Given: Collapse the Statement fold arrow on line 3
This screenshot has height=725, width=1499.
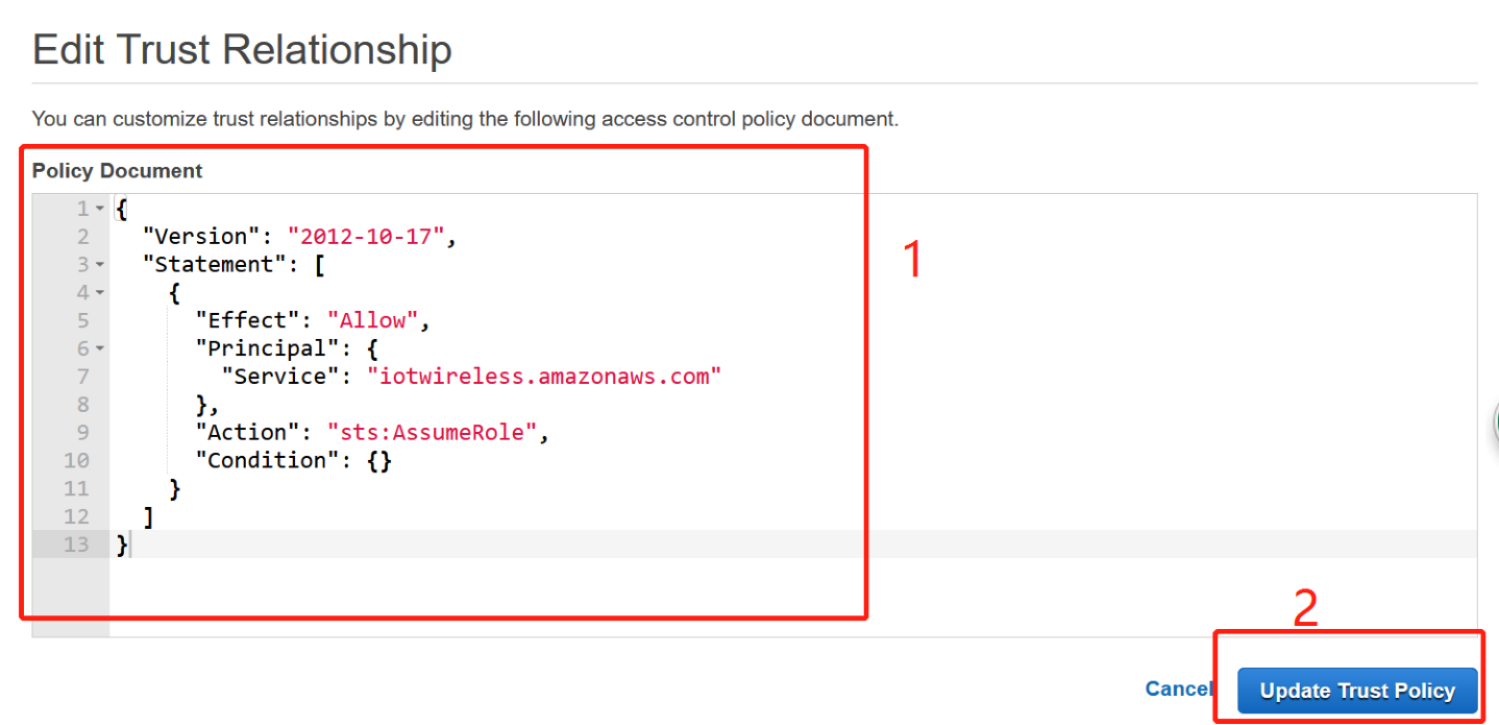Looking at the screenshot, I should coord(99,265).
